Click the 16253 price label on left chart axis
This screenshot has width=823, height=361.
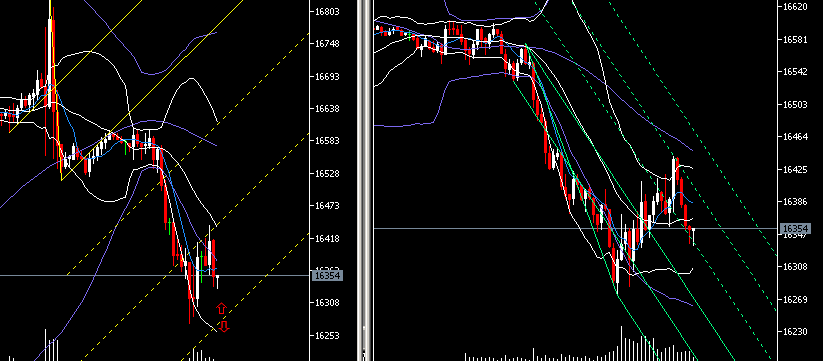pos(327,336)
